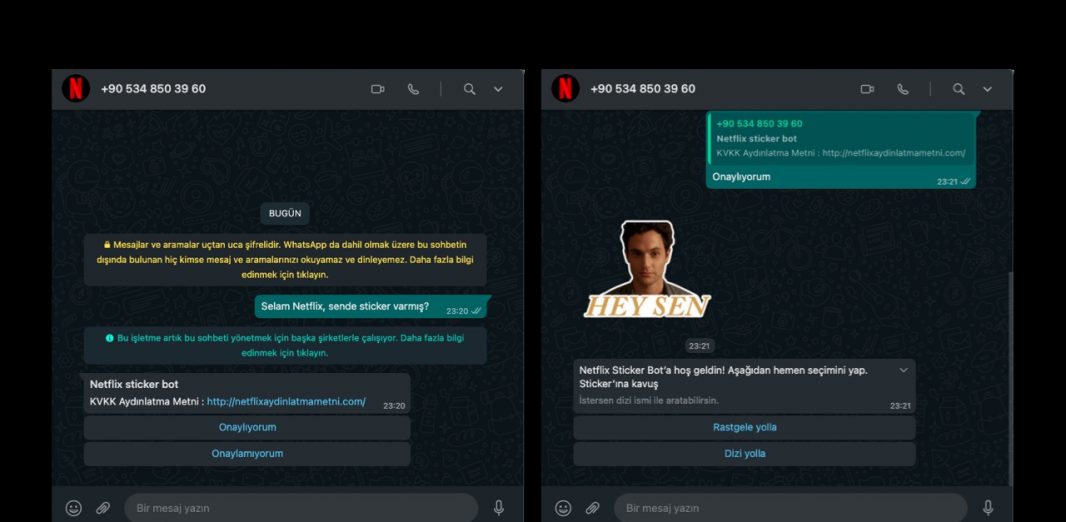1066x522 pixels.
Task: Record voice message in right chat
Action: coord(988,508)
